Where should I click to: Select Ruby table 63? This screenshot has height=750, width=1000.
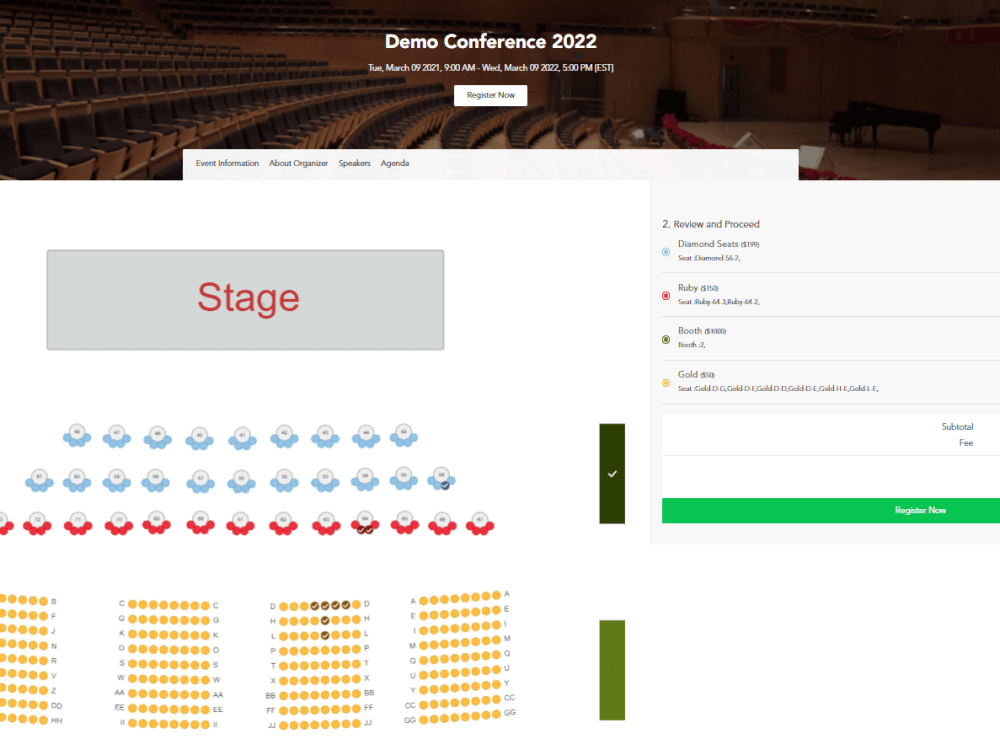[327, 524]
